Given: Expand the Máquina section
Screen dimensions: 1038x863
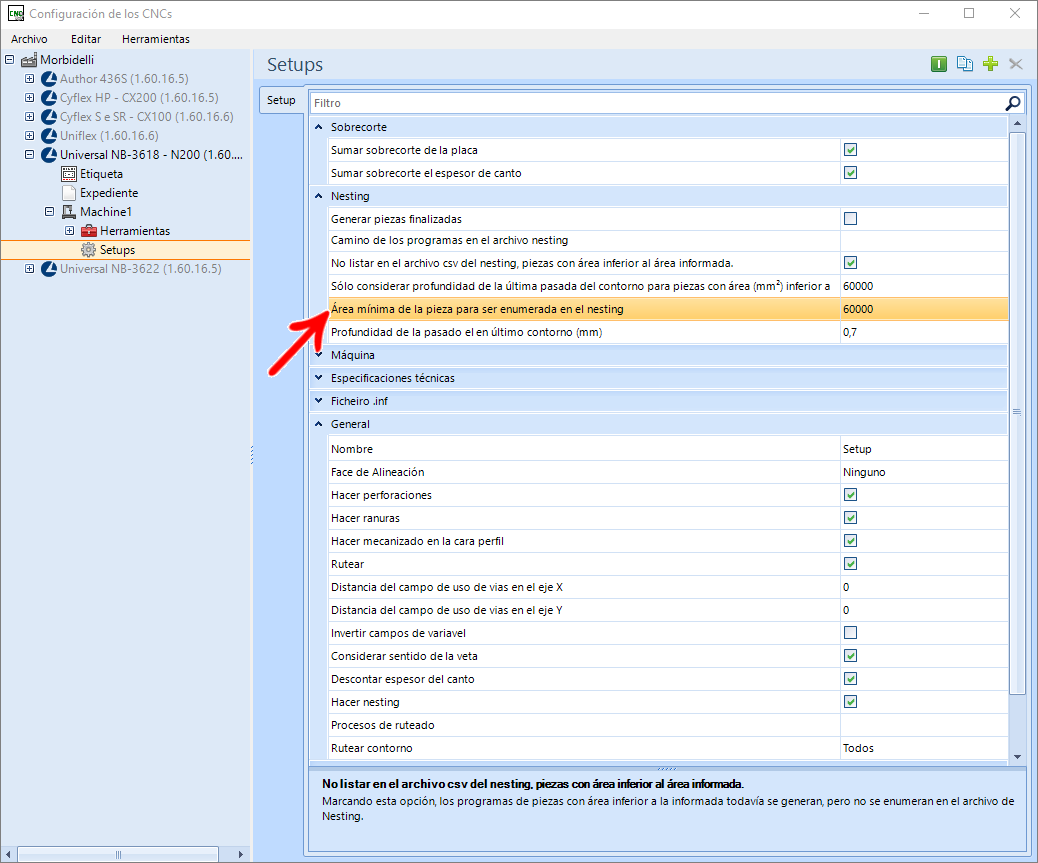Looking at the screenshot, I should 319,355.
